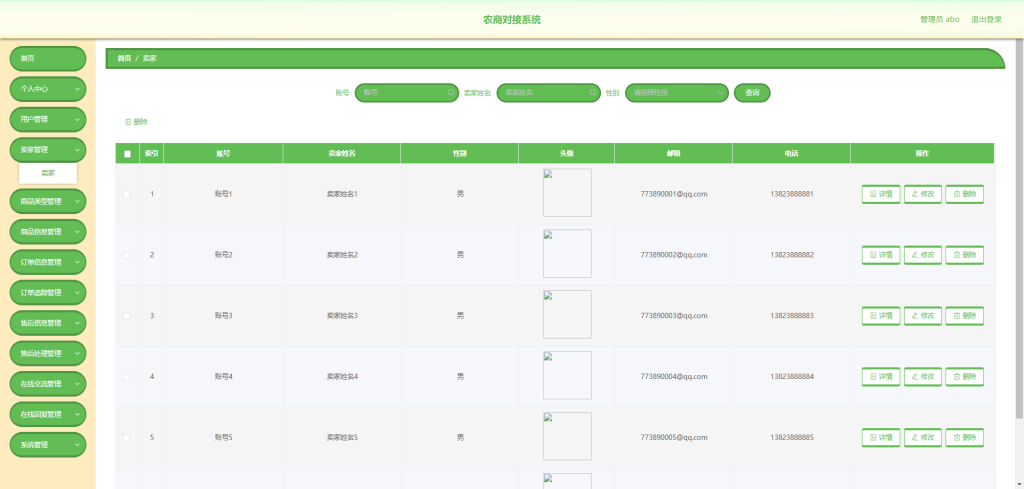Click the 退出登录 link
This screenshot has height=489, width=1024.
pos(986,20)
